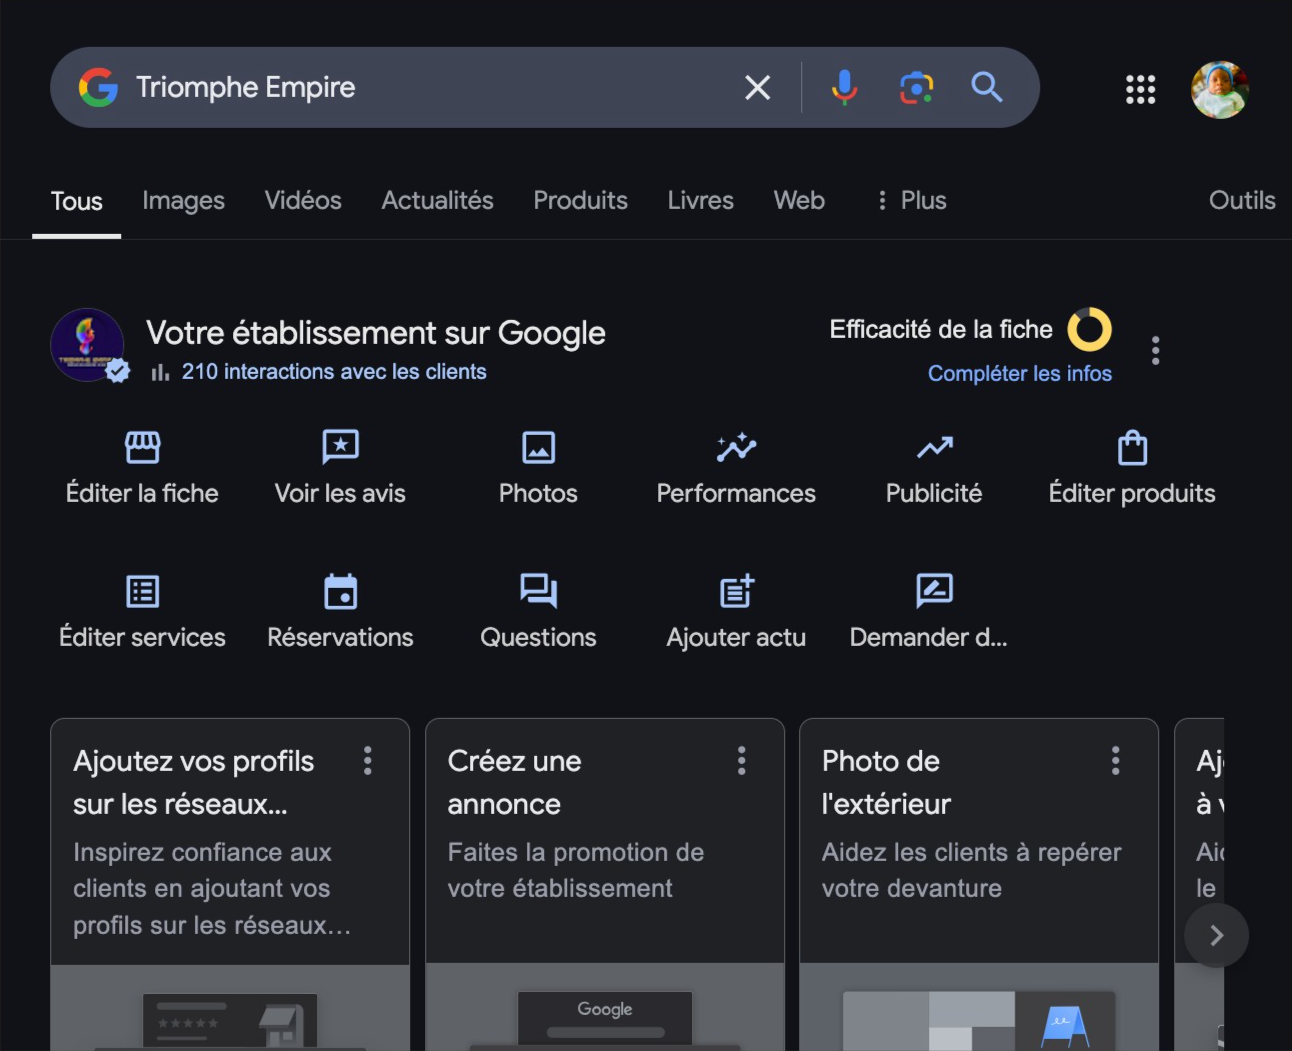Screen dimensions: 1292x1051
Task: Click the Google logo in search bar
Action: 98,88
